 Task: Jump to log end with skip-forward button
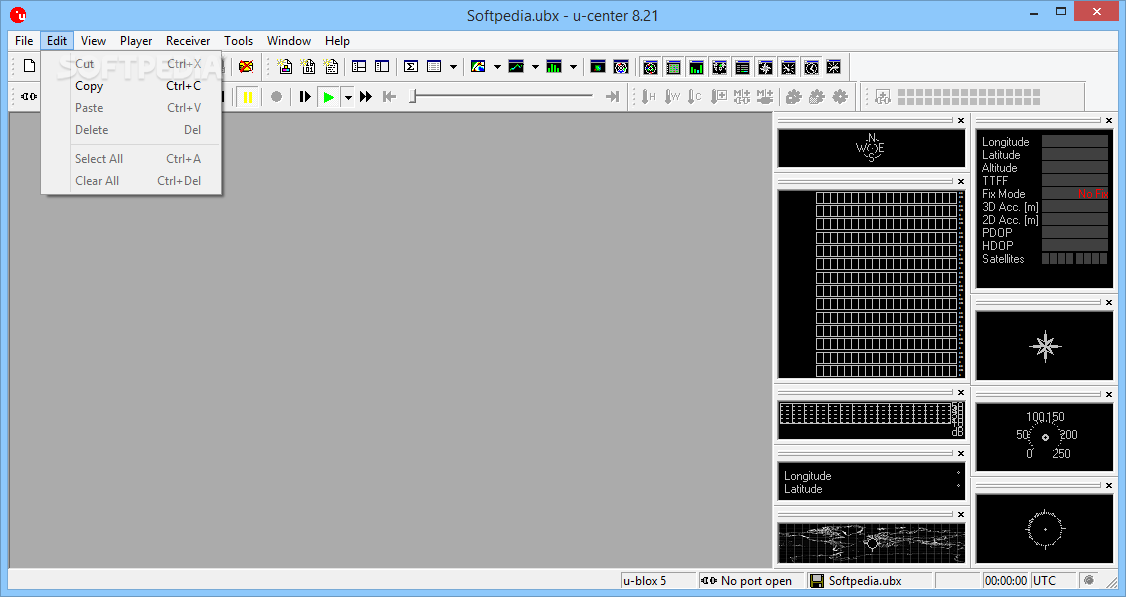(613, 96)
